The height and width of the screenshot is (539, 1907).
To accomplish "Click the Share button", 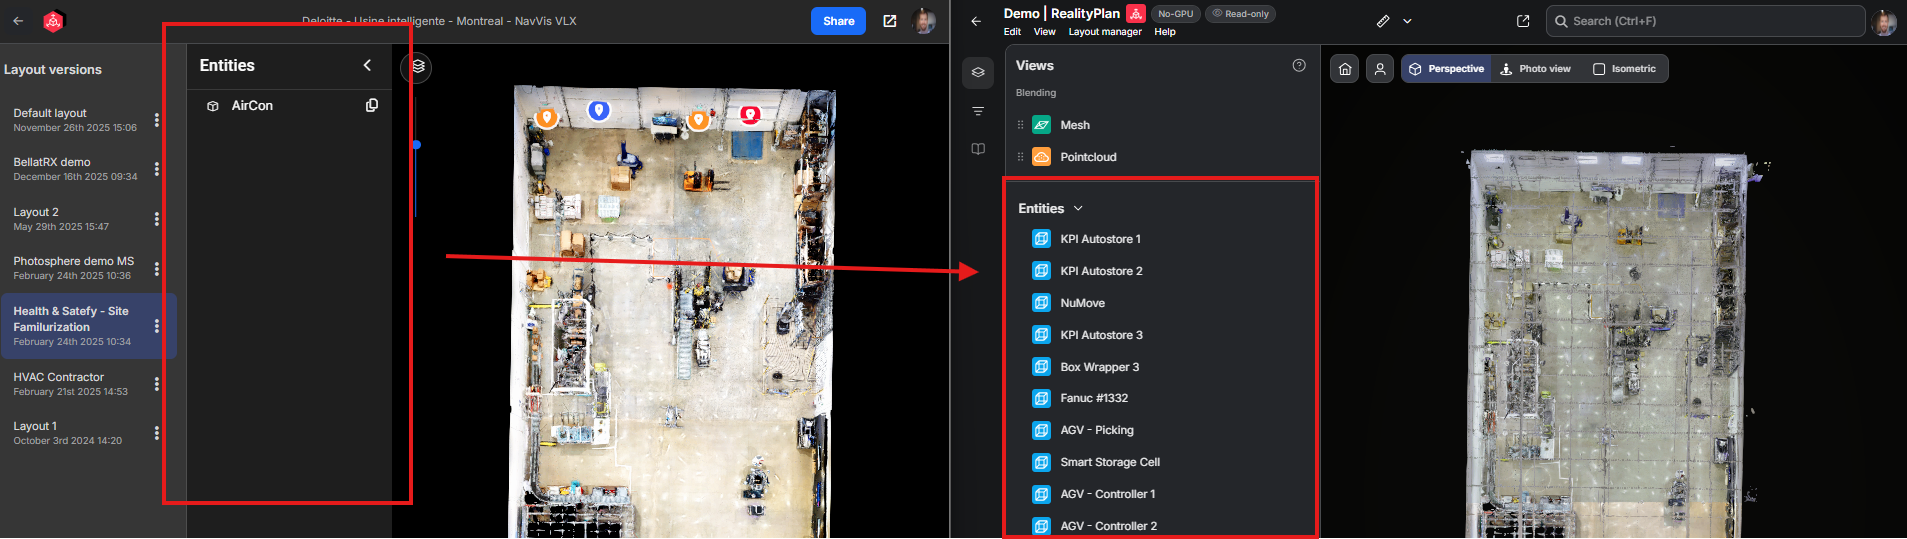I will tap(838, 21).
